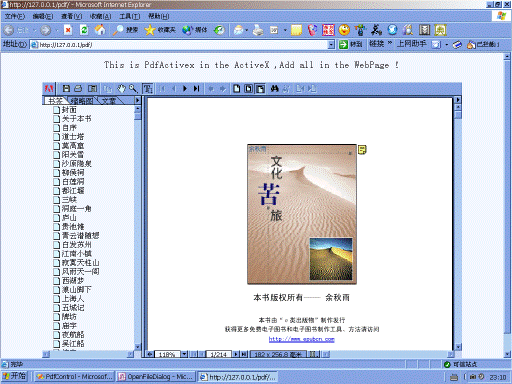This screenshot has width=512, height=384.
Task: Click the Adobe logo icon in PDF toolbar
Action: 49,89
